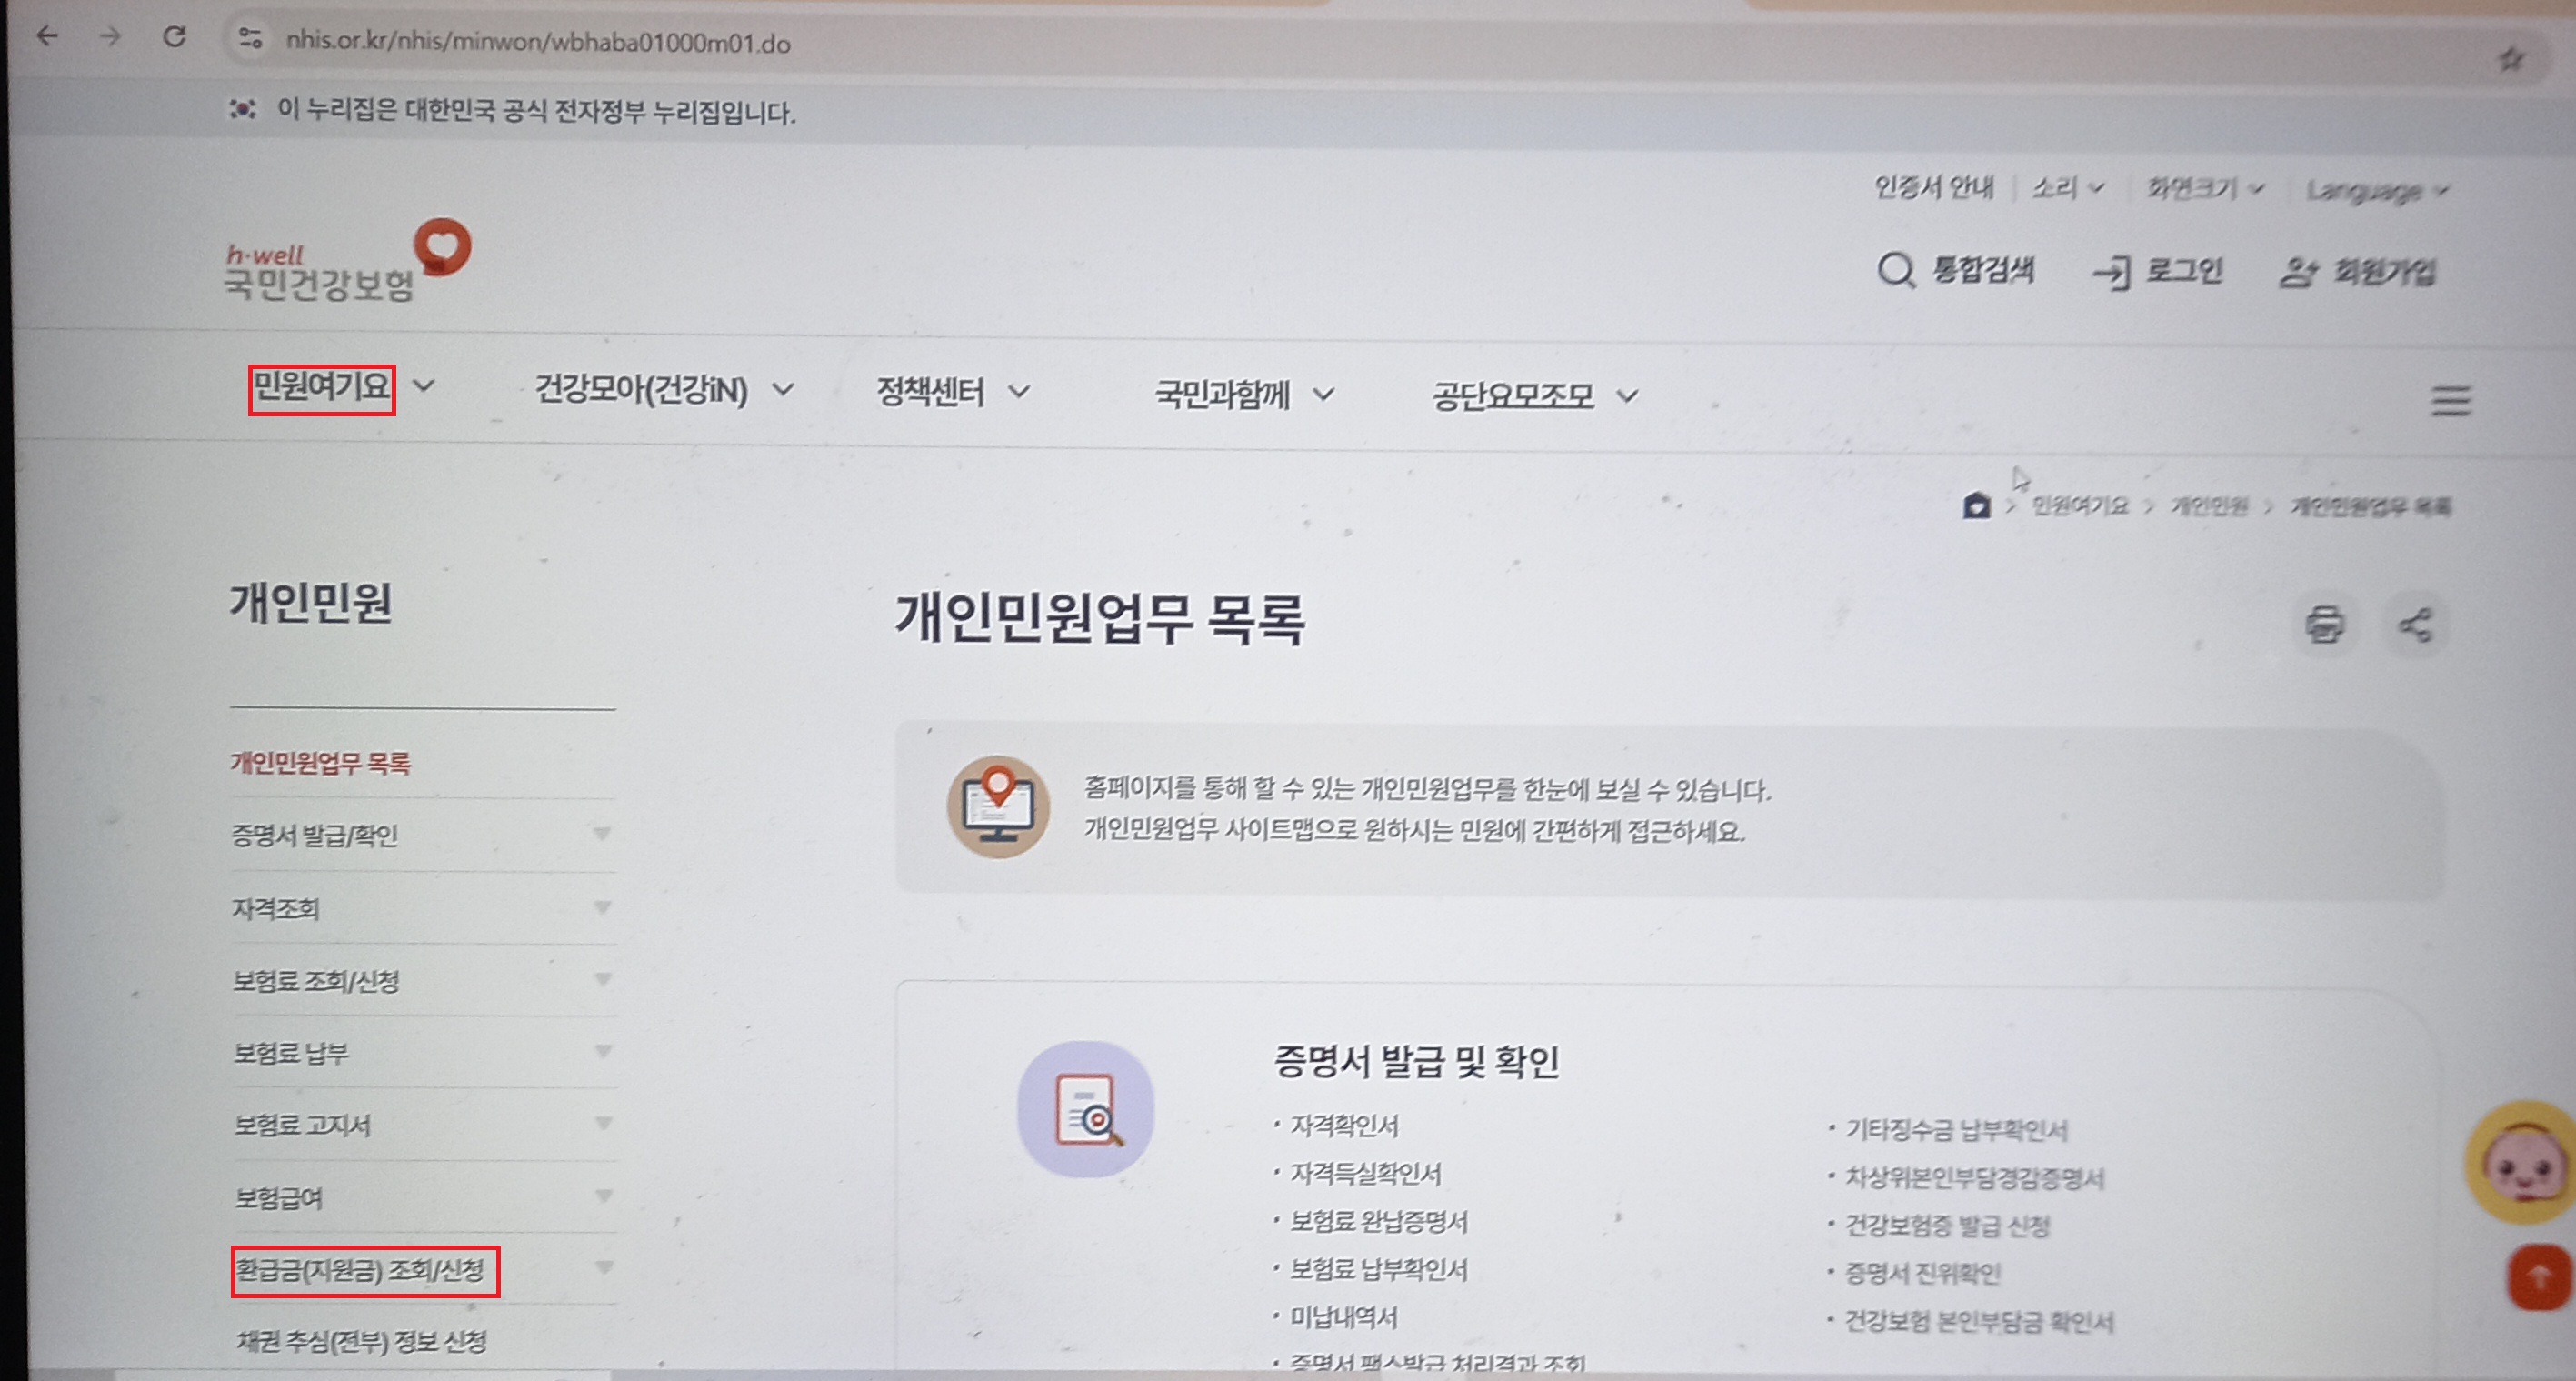The image size is (2576, 1381).
Task: Open the 민원여기요 main menu
Action: (x=322, y=386)
